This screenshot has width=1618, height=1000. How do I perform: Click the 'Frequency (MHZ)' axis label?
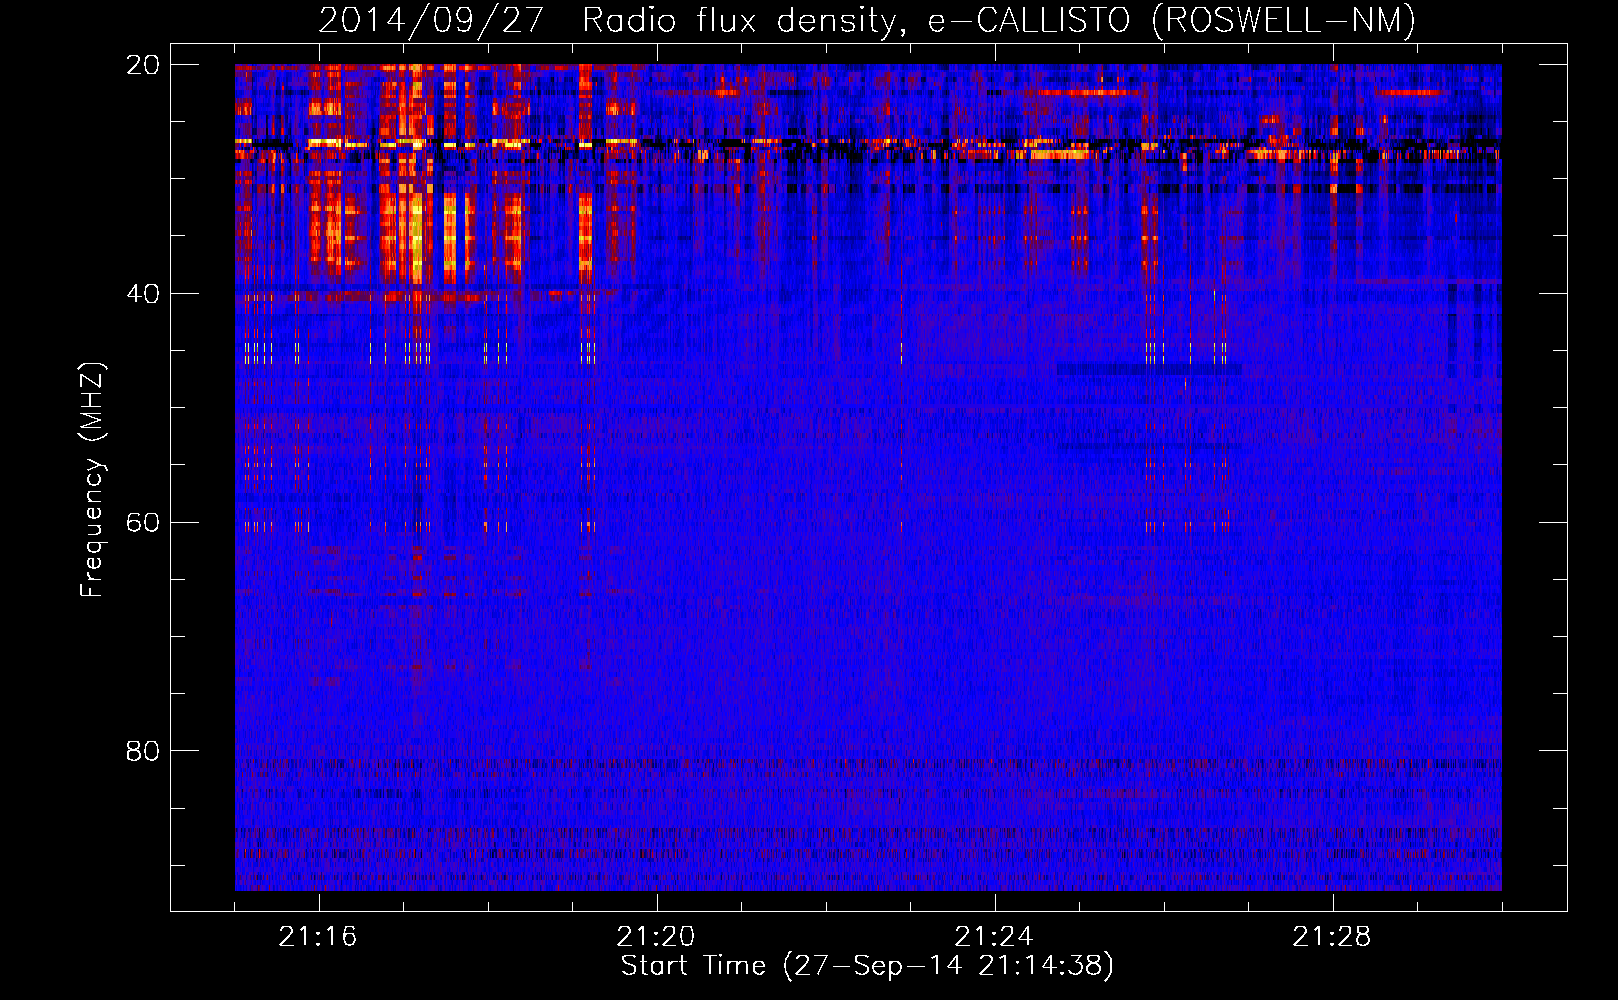(92, 480)
